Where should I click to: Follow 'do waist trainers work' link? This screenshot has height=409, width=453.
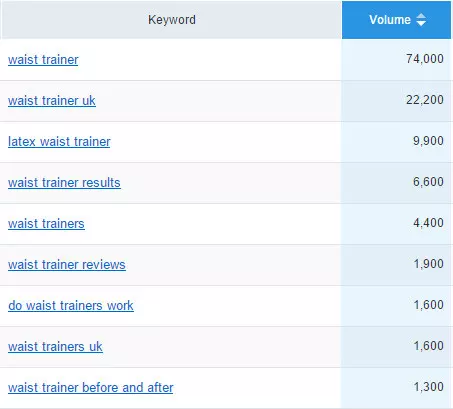pos(71,306)
